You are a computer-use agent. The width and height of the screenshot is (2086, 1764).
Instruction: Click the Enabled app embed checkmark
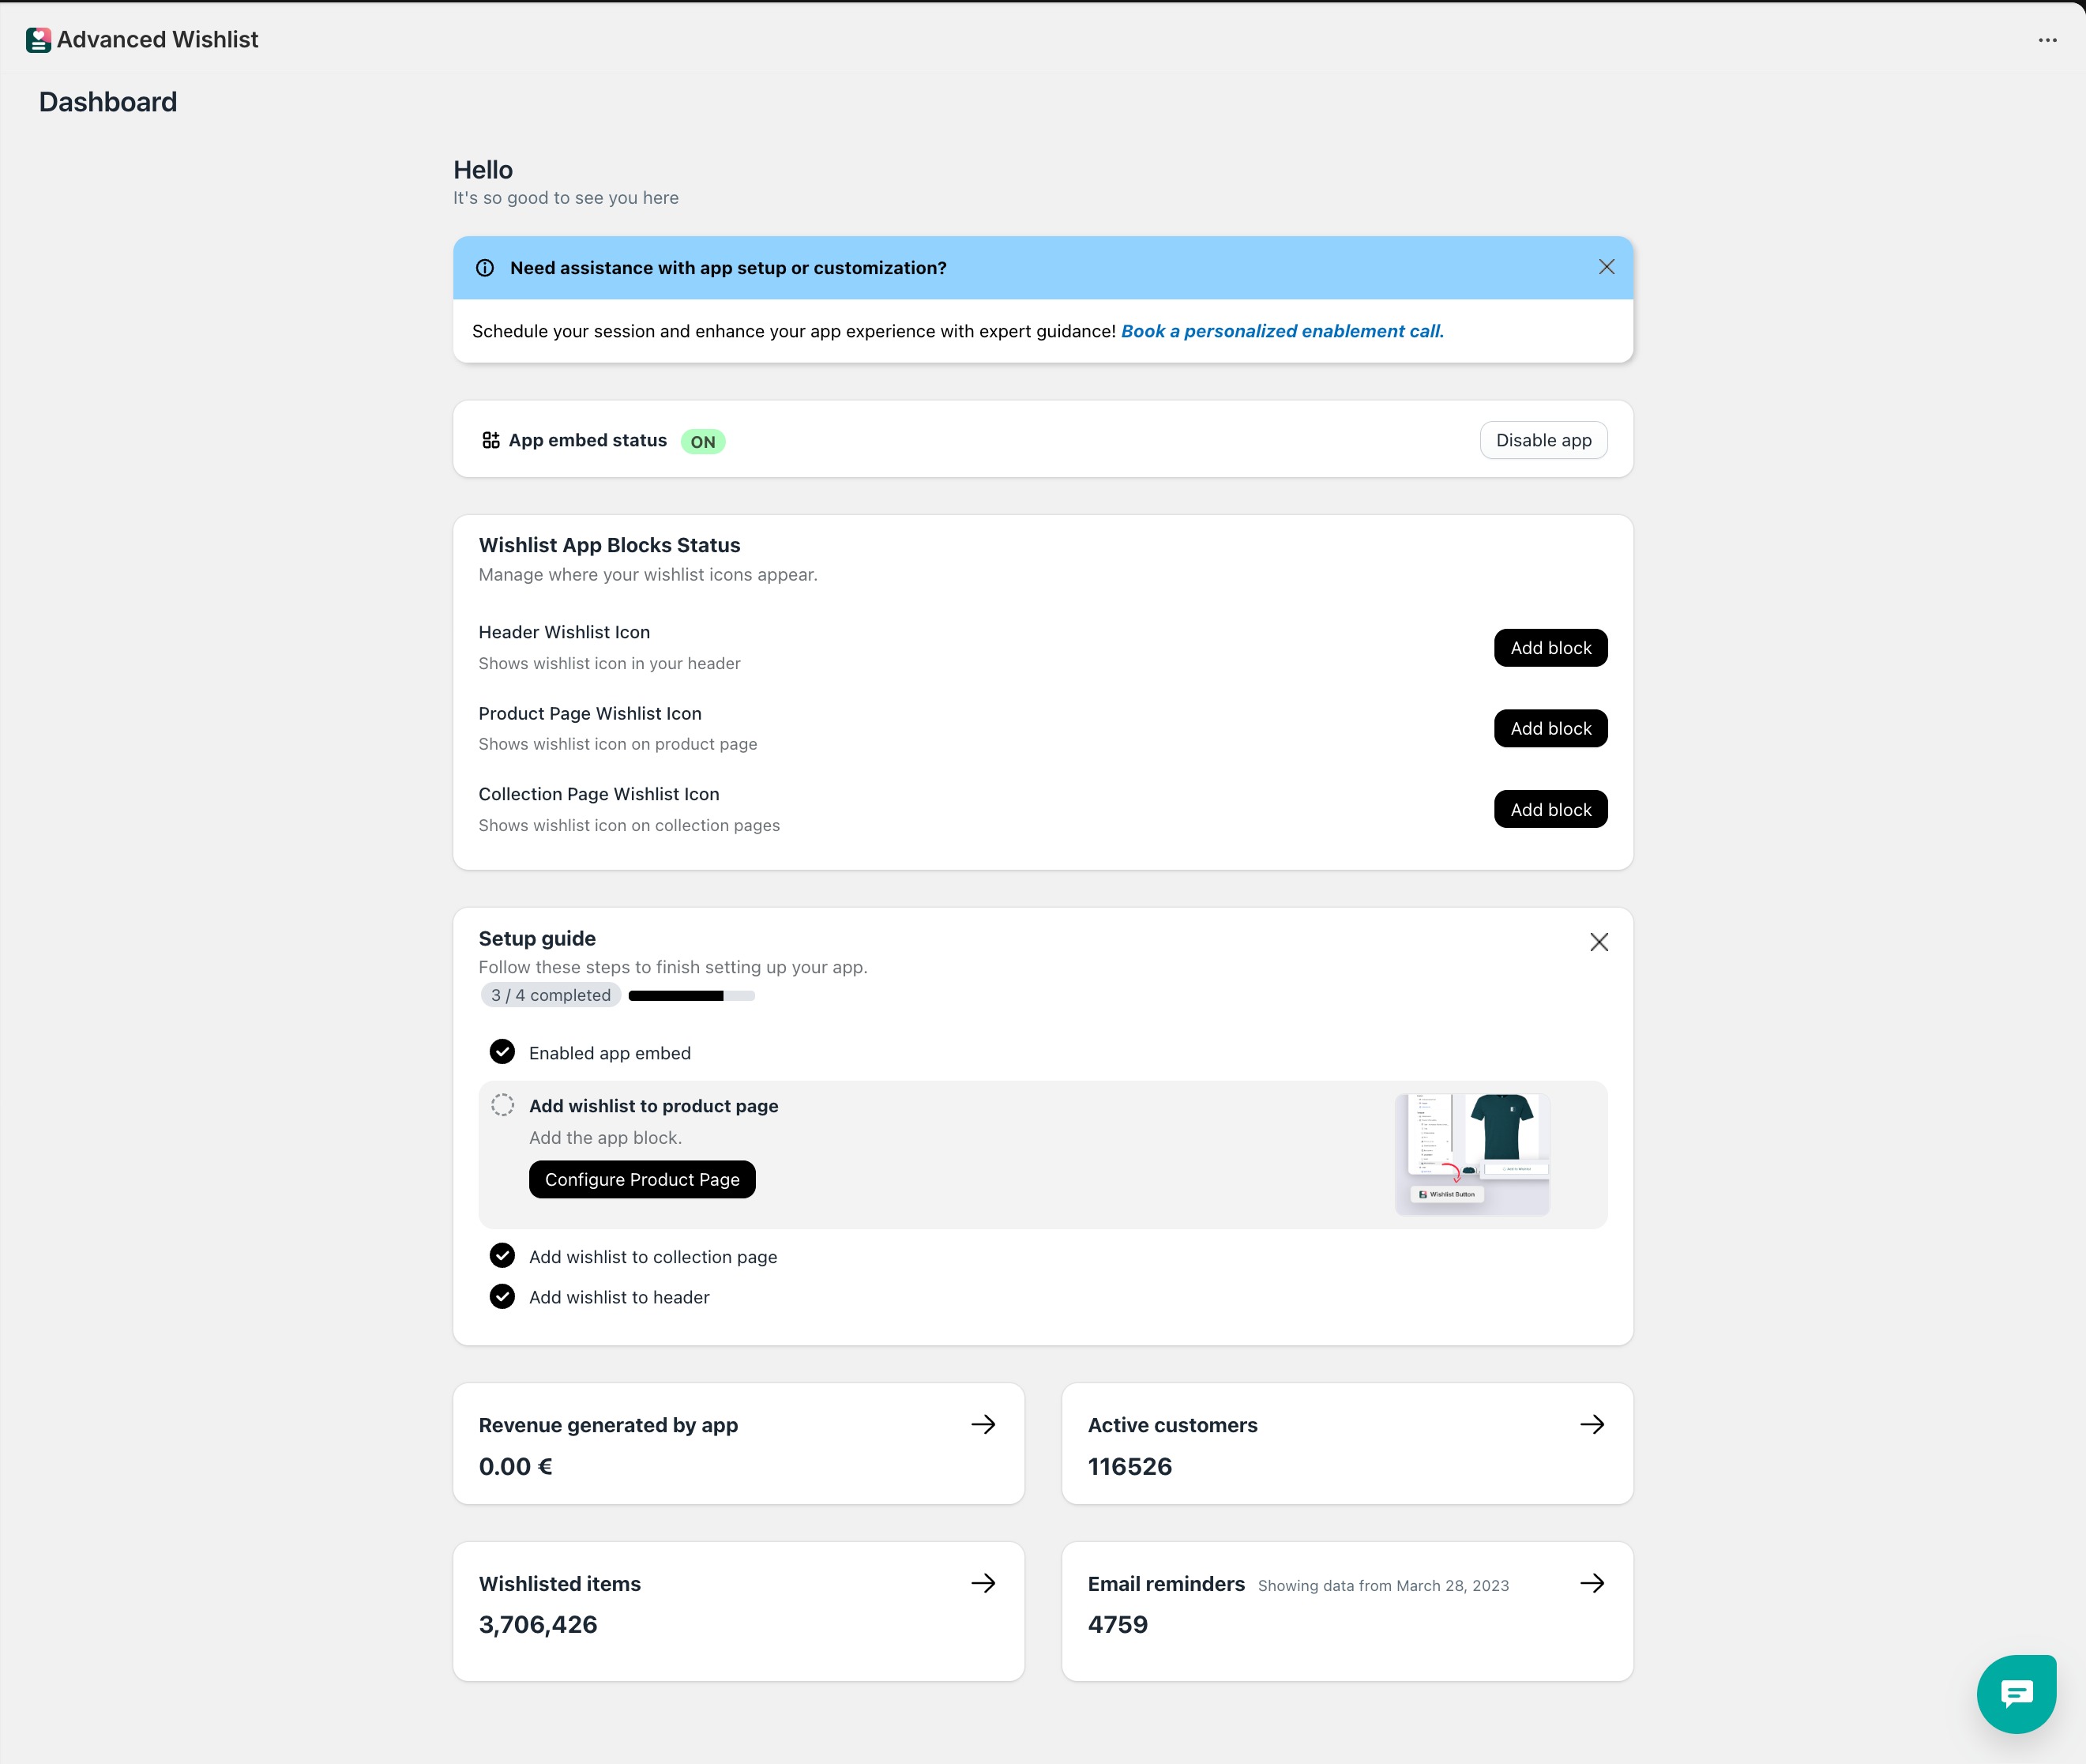[502, 1052]
